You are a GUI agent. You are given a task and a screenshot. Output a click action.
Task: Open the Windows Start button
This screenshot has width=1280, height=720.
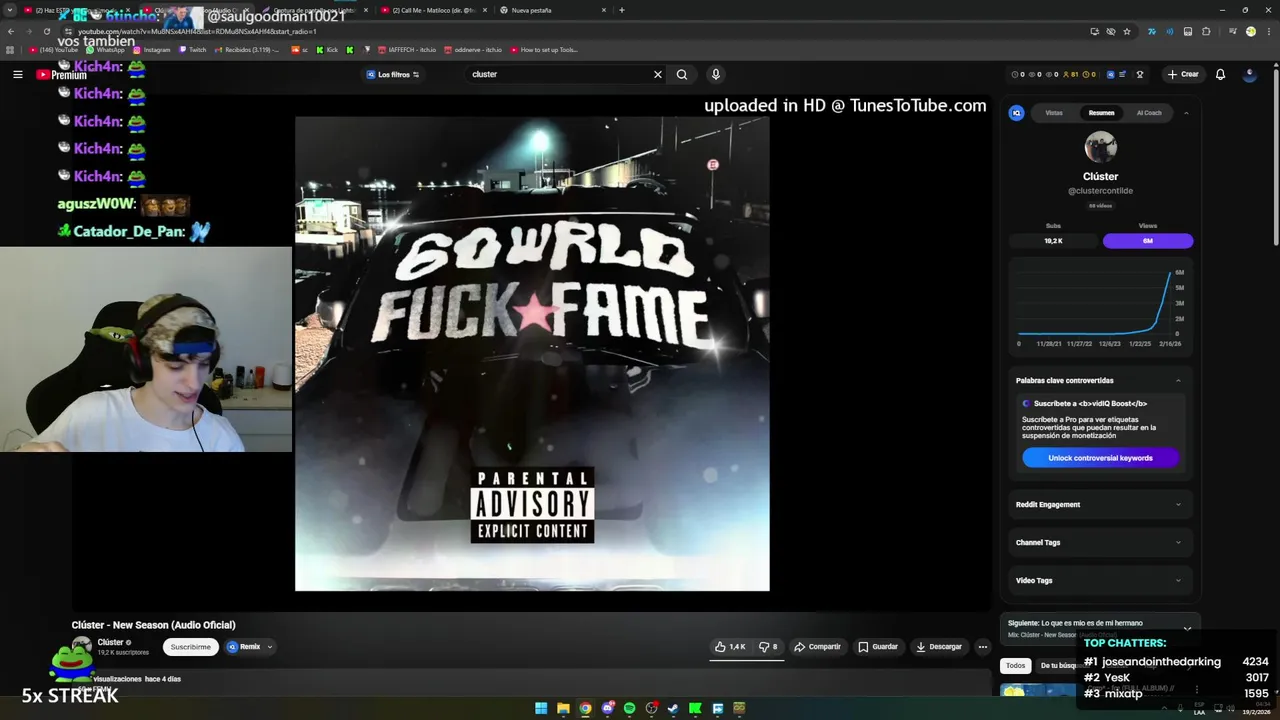point(541,708)
